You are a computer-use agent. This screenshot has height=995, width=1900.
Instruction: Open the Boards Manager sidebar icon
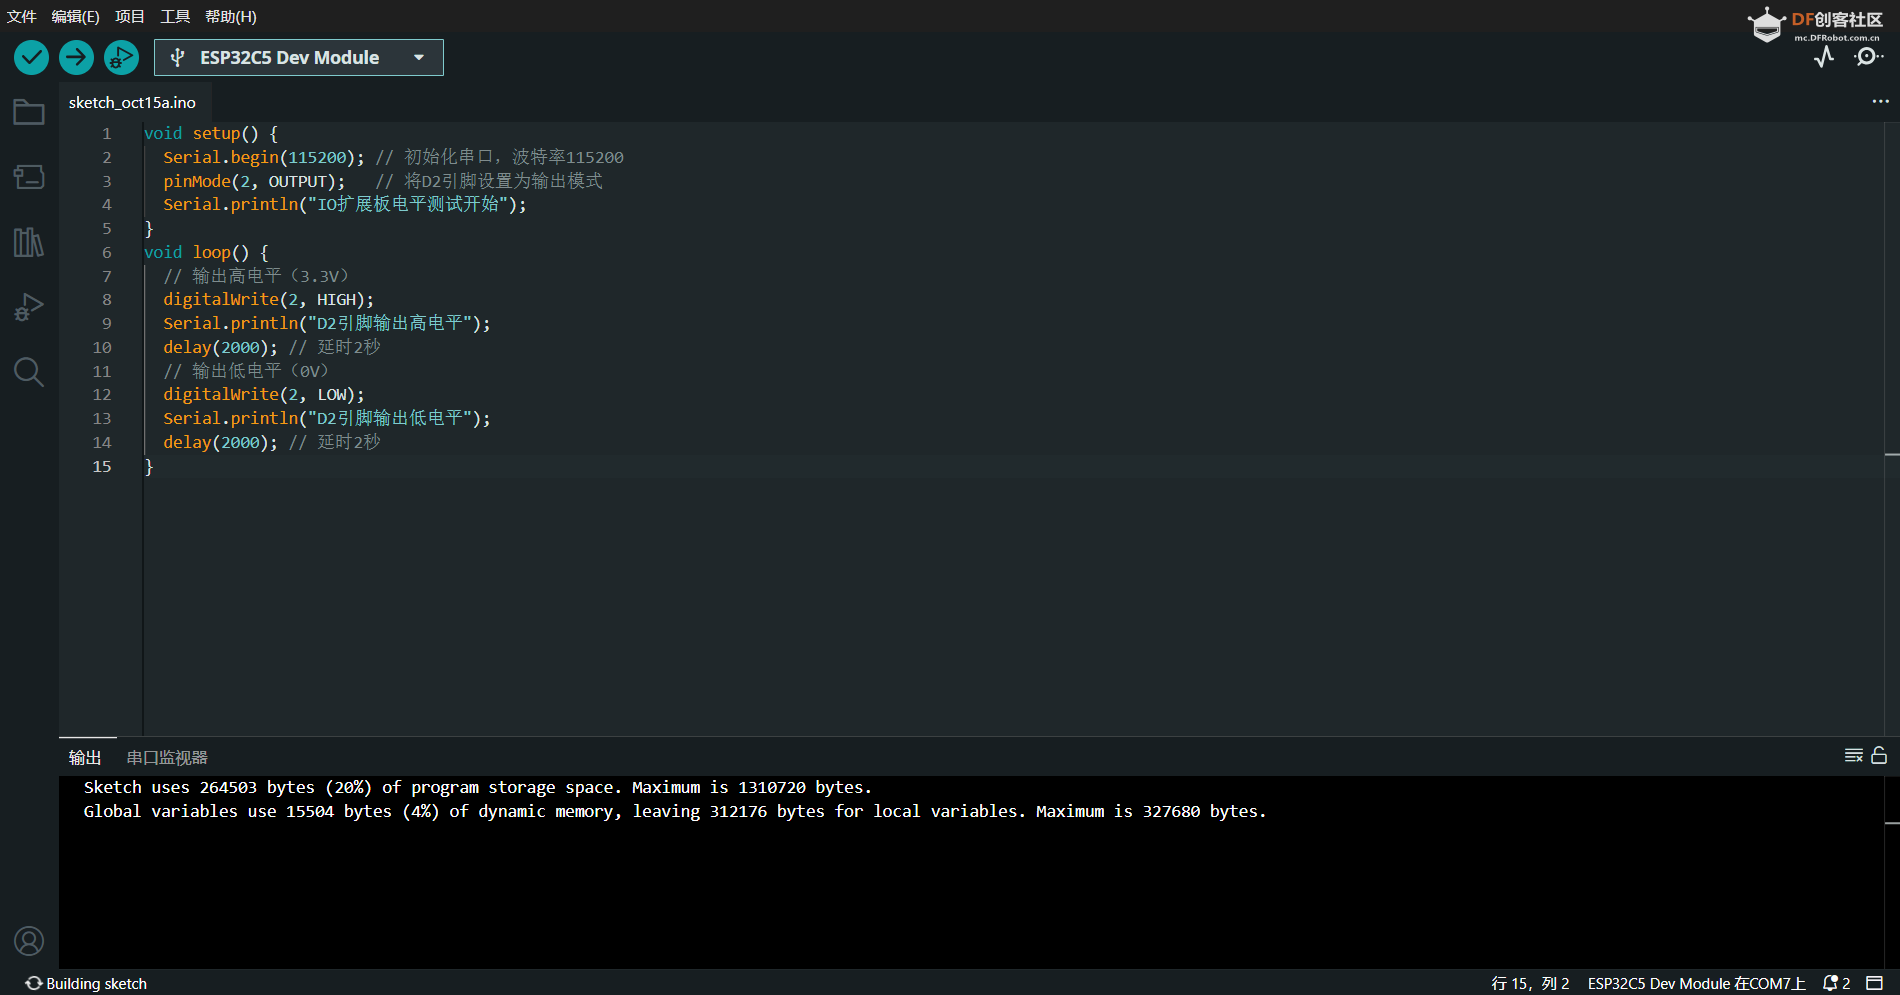[x=28, y=177]
